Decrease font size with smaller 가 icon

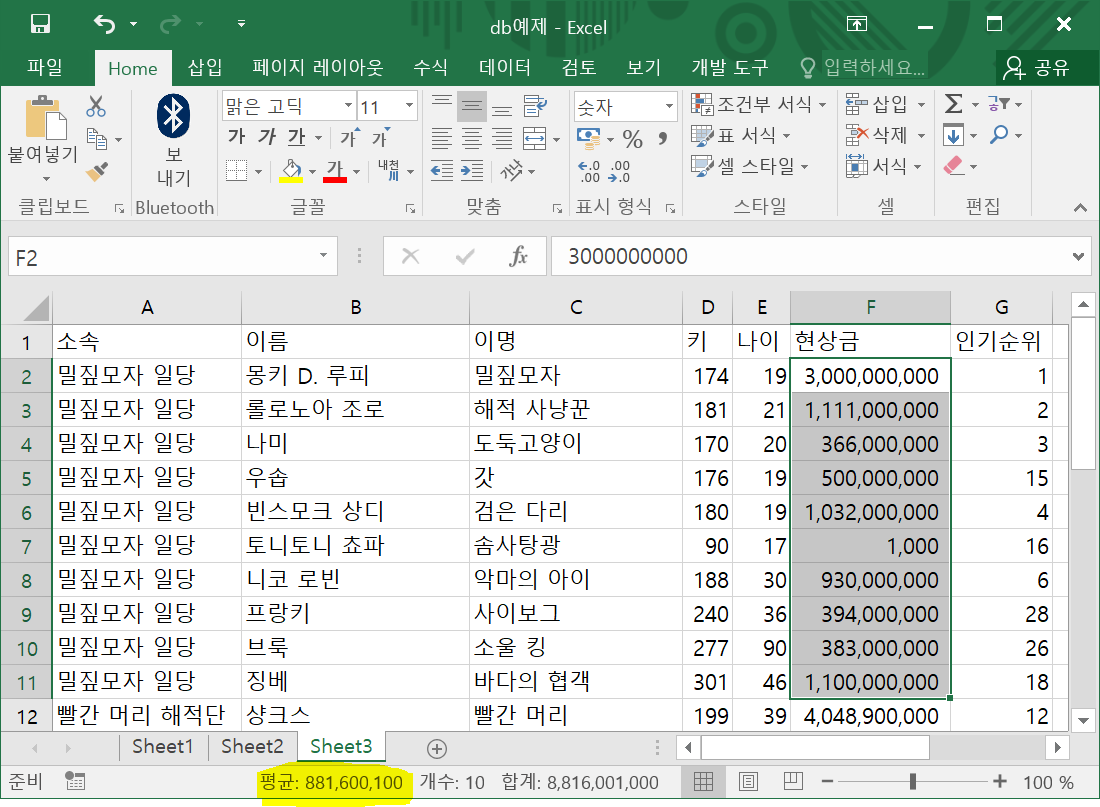pos(380,138)
